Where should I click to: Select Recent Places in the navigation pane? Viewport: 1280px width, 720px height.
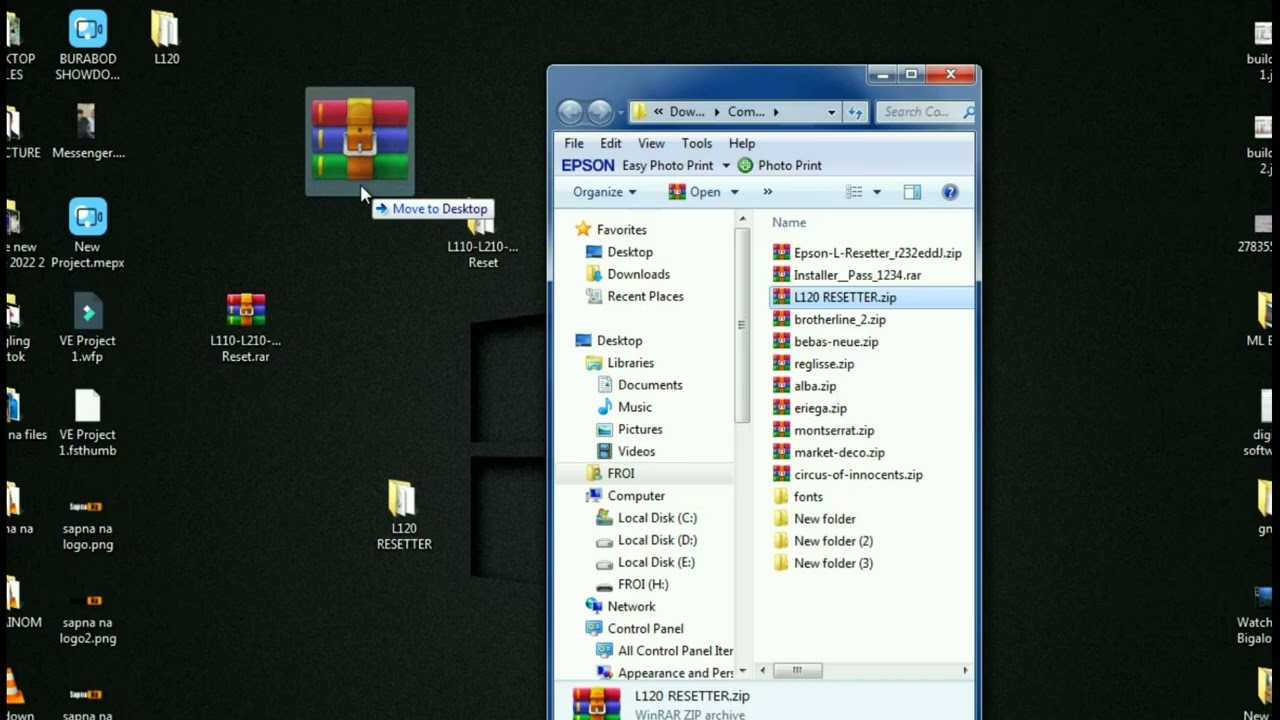[x=634, y=296]
